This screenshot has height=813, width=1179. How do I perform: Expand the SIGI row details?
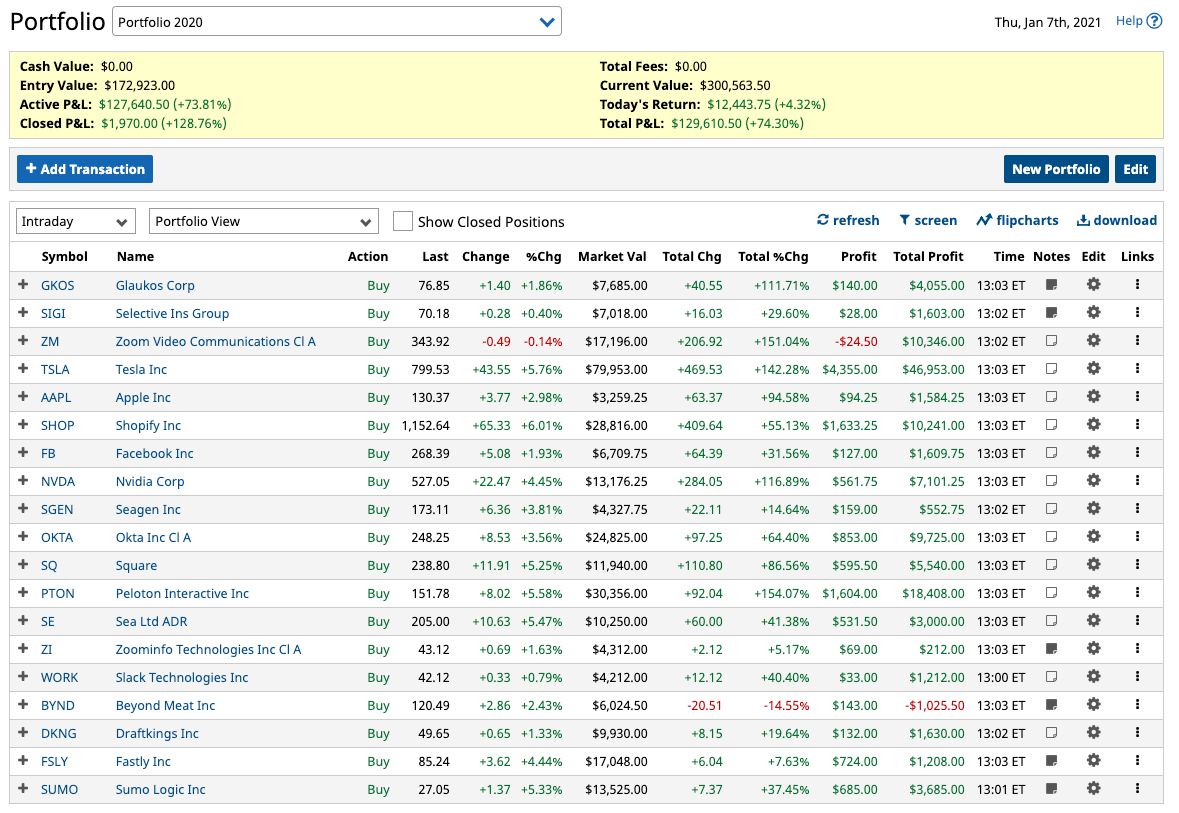(23, 312)
